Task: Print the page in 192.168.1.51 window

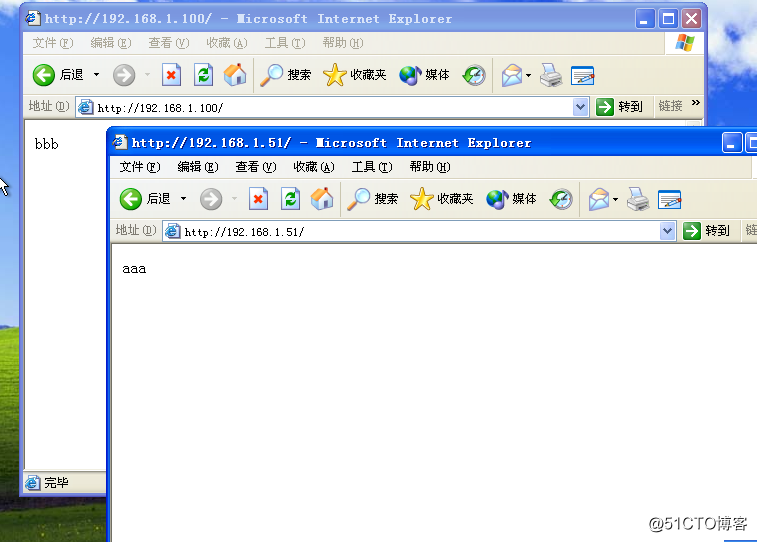Action: [x=638, y=199]
